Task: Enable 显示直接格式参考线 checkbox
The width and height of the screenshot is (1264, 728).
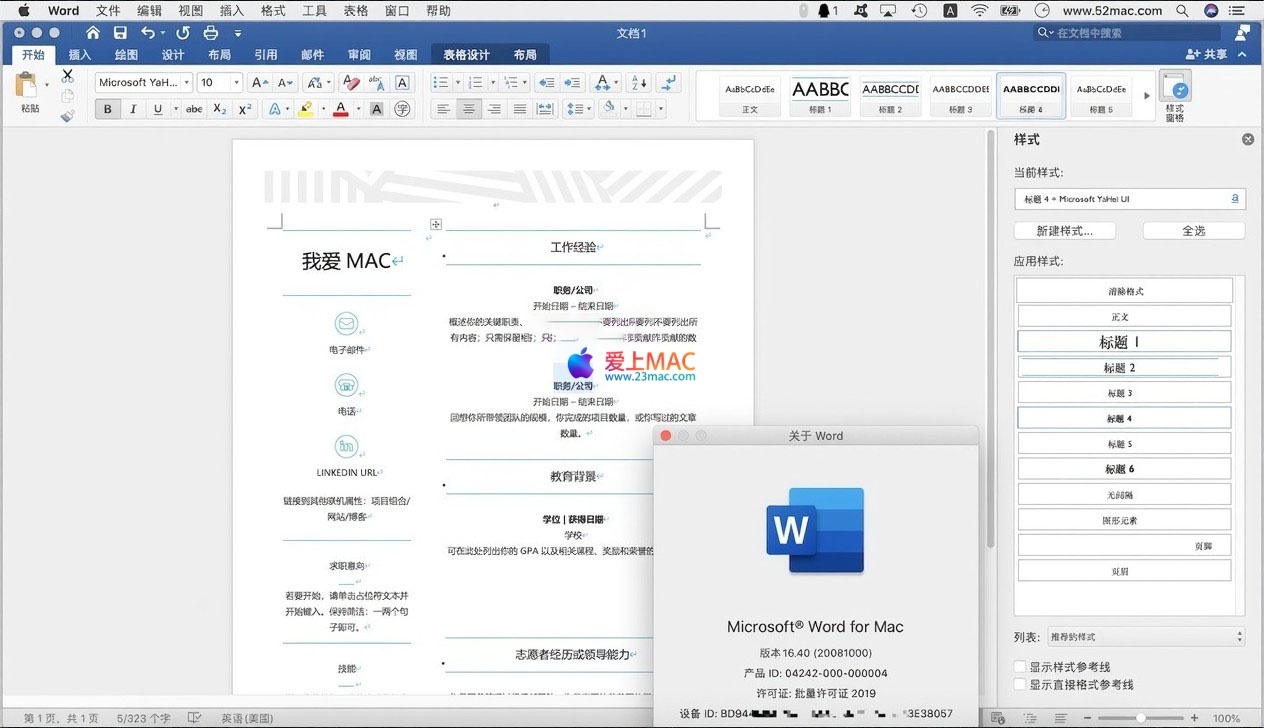Action: [x=1020, y=685]
